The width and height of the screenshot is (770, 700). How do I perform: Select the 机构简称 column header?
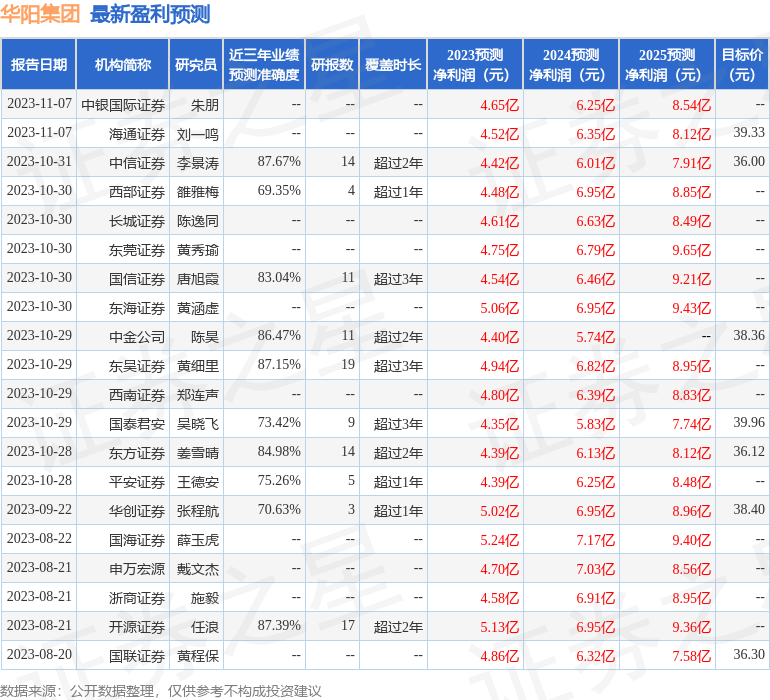coord(123,64)
